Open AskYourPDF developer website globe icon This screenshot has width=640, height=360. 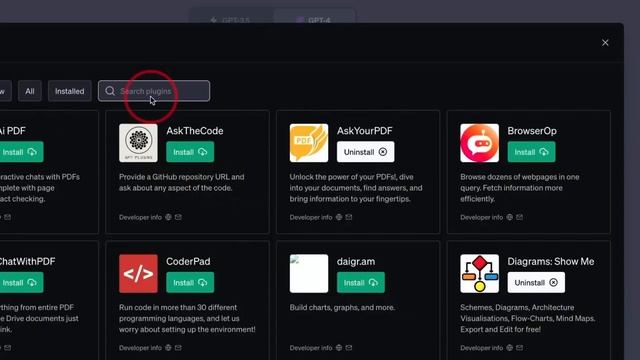pyautogui.click(x=339, y=217)
